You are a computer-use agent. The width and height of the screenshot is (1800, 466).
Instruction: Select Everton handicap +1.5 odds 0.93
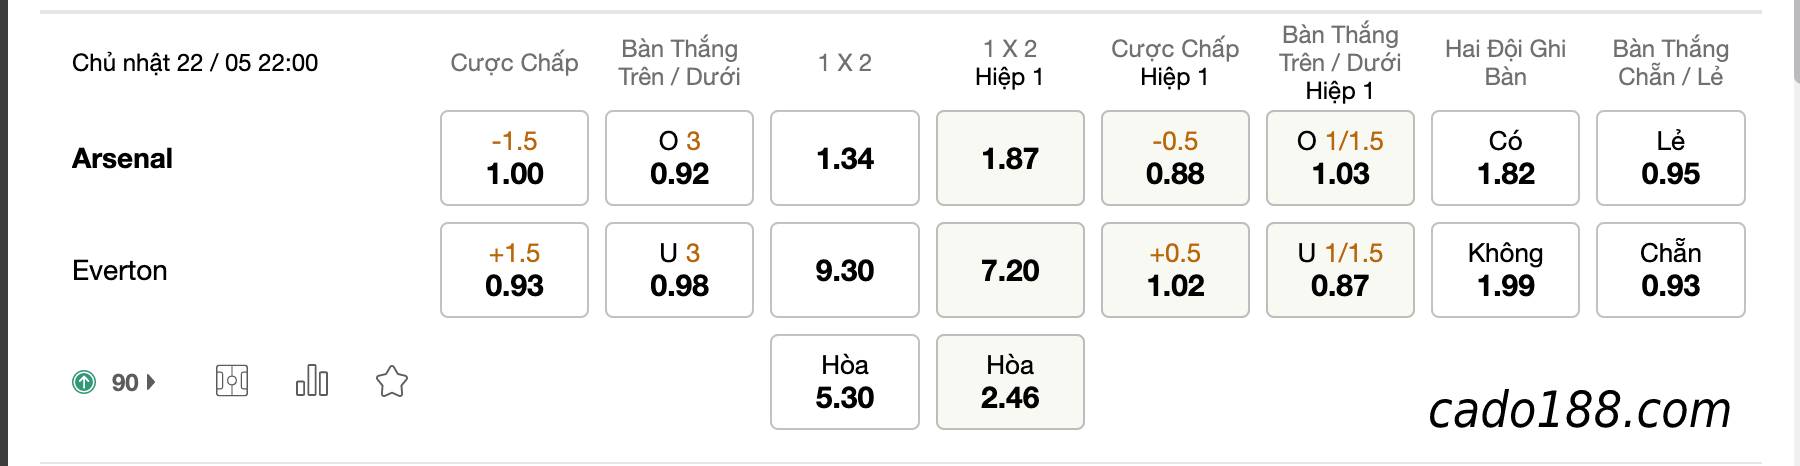(x=514, y=270)
